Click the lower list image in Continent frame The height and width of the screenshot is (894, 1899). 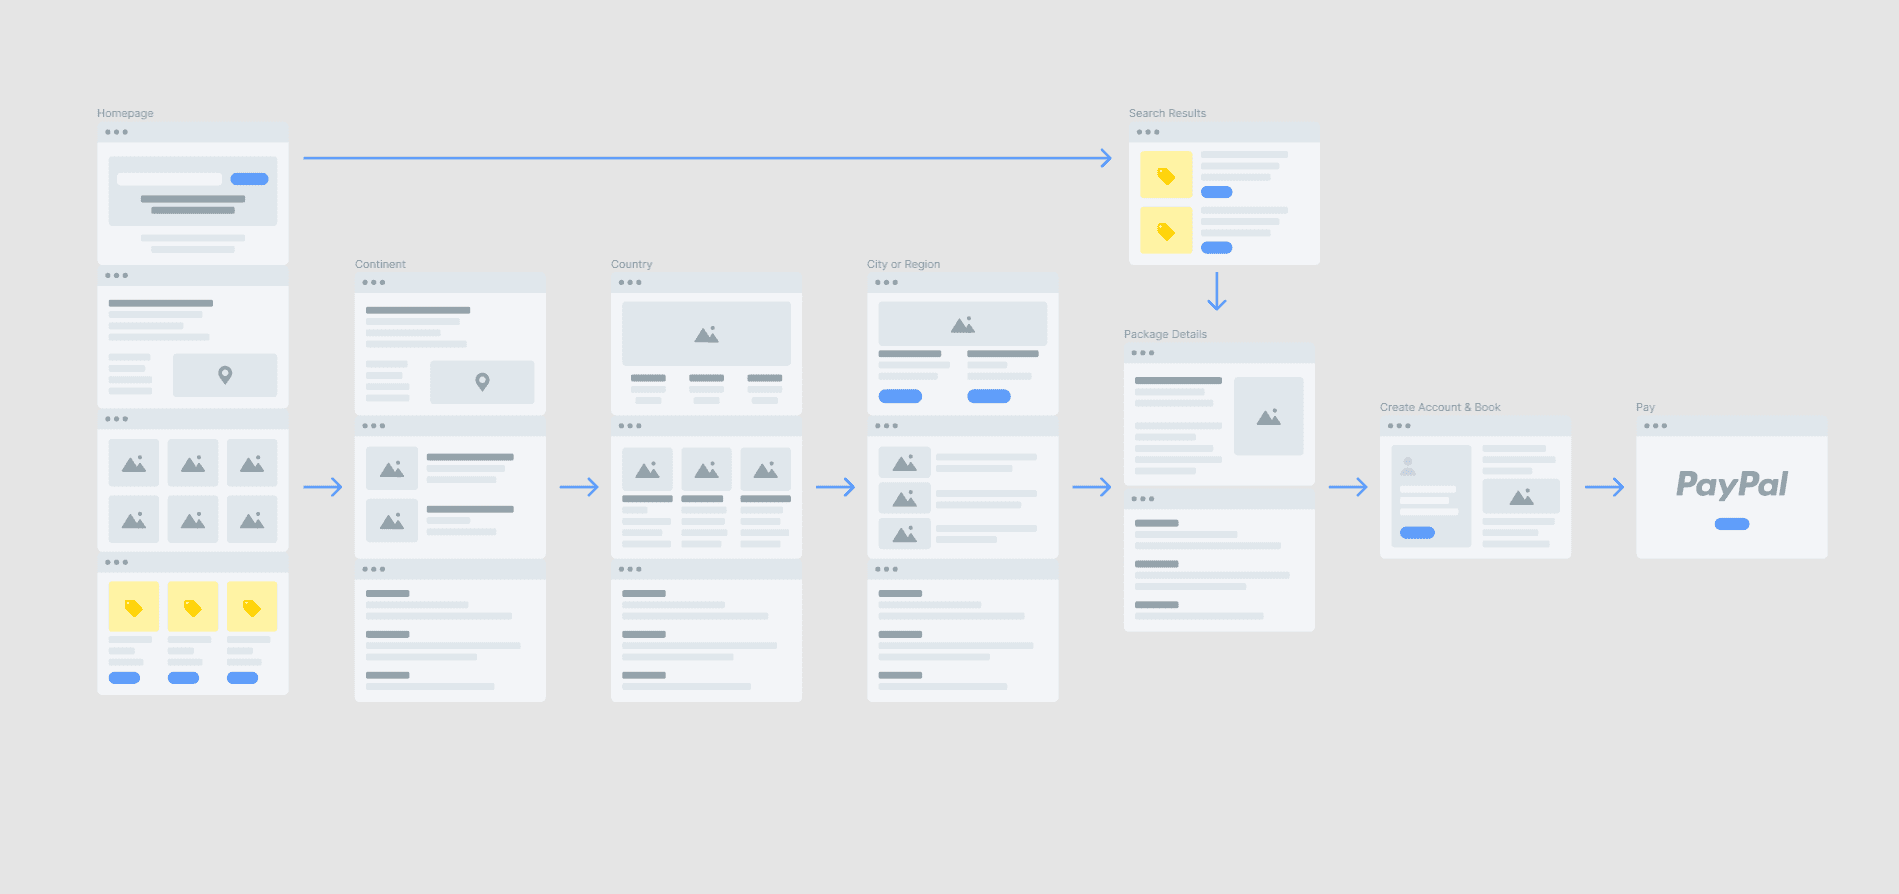(392, 520)
